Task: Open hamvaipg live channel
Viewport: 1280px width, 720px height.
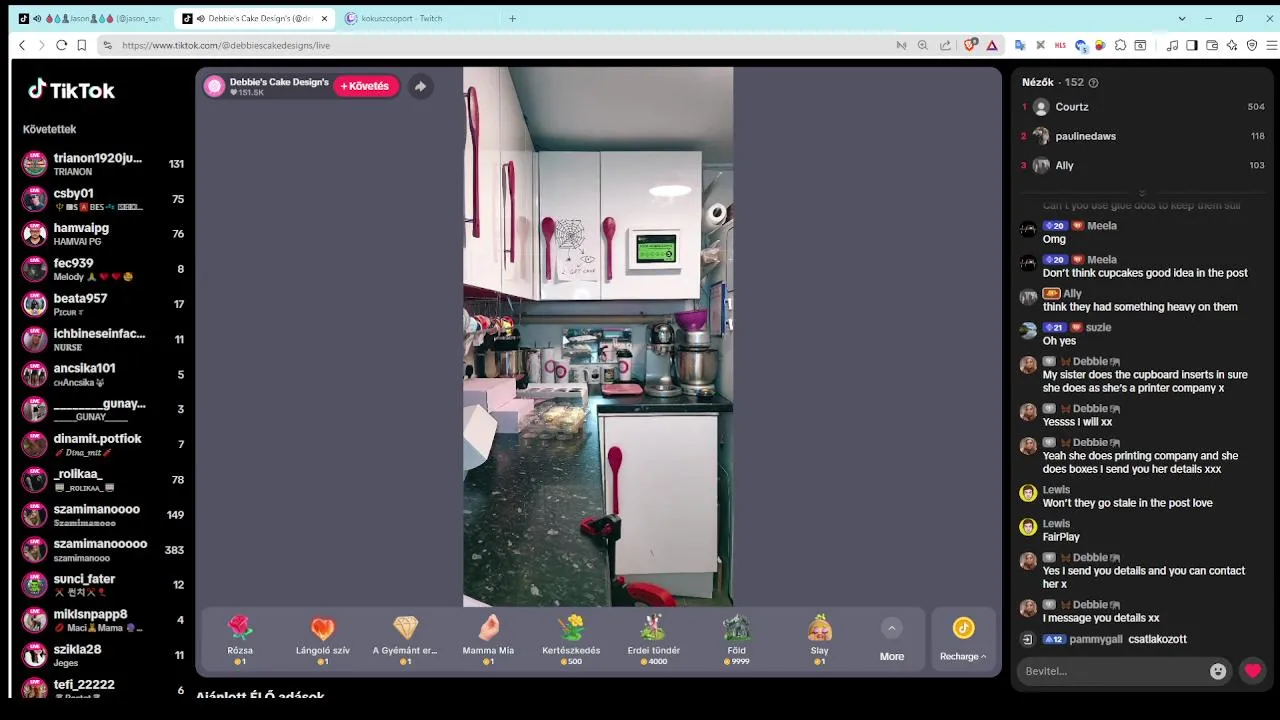Action: [x=104, y=234]
